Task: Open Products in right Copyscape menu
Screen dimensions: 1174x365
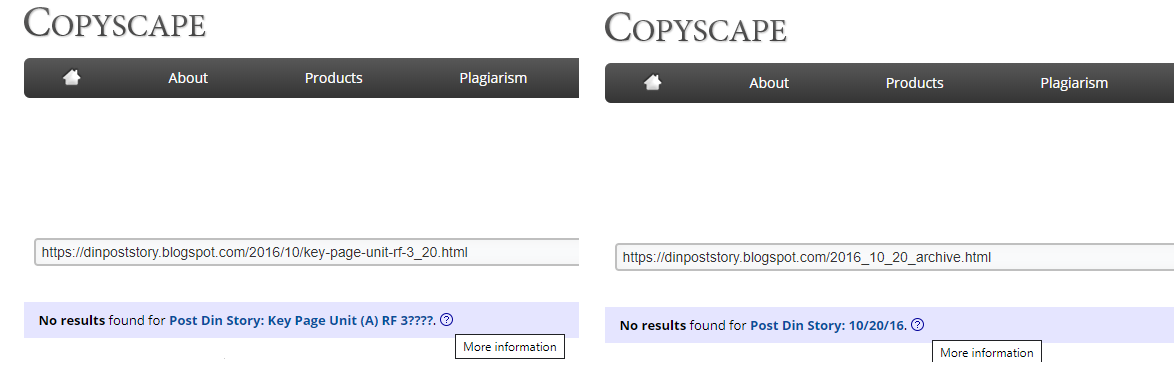Action: [914, 83]
